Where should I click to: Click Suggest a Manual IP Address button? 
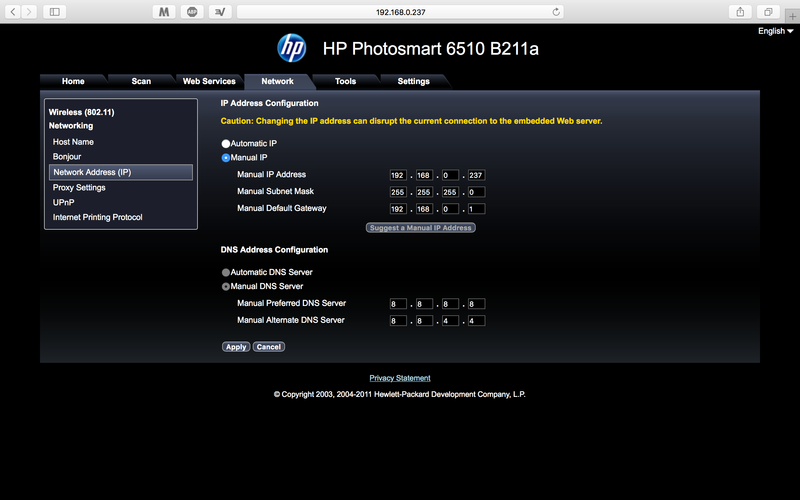pos(420,228)
